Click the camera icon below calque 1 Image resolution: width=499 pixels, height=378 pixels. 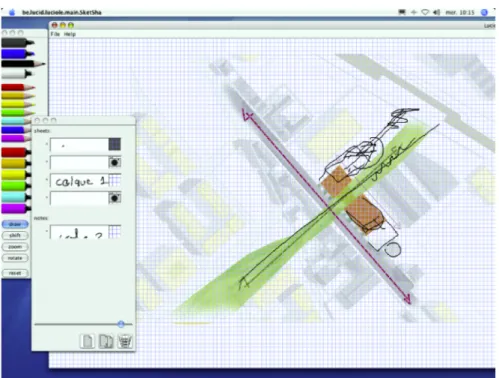[115, 198]
